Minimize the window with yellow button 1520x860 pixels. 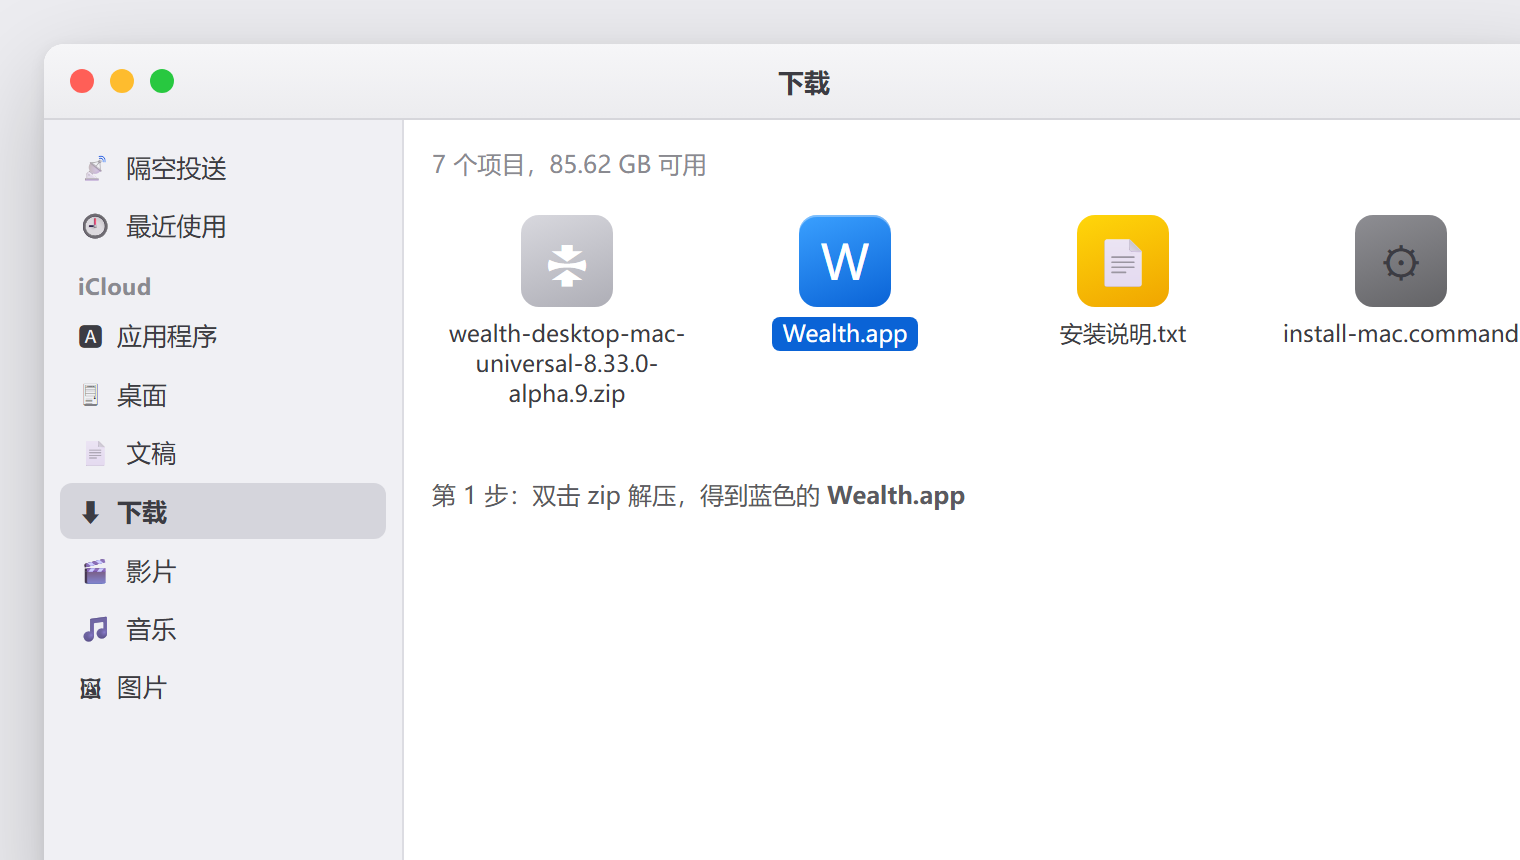pyautogui.click(x=122, y=81)
